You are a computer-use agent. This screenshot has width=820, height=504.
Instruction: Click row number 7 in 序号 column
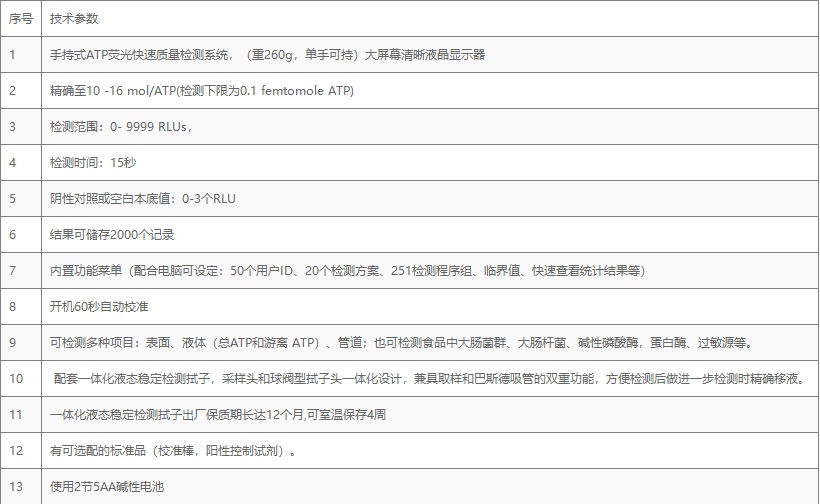click(x=12, y=271)
